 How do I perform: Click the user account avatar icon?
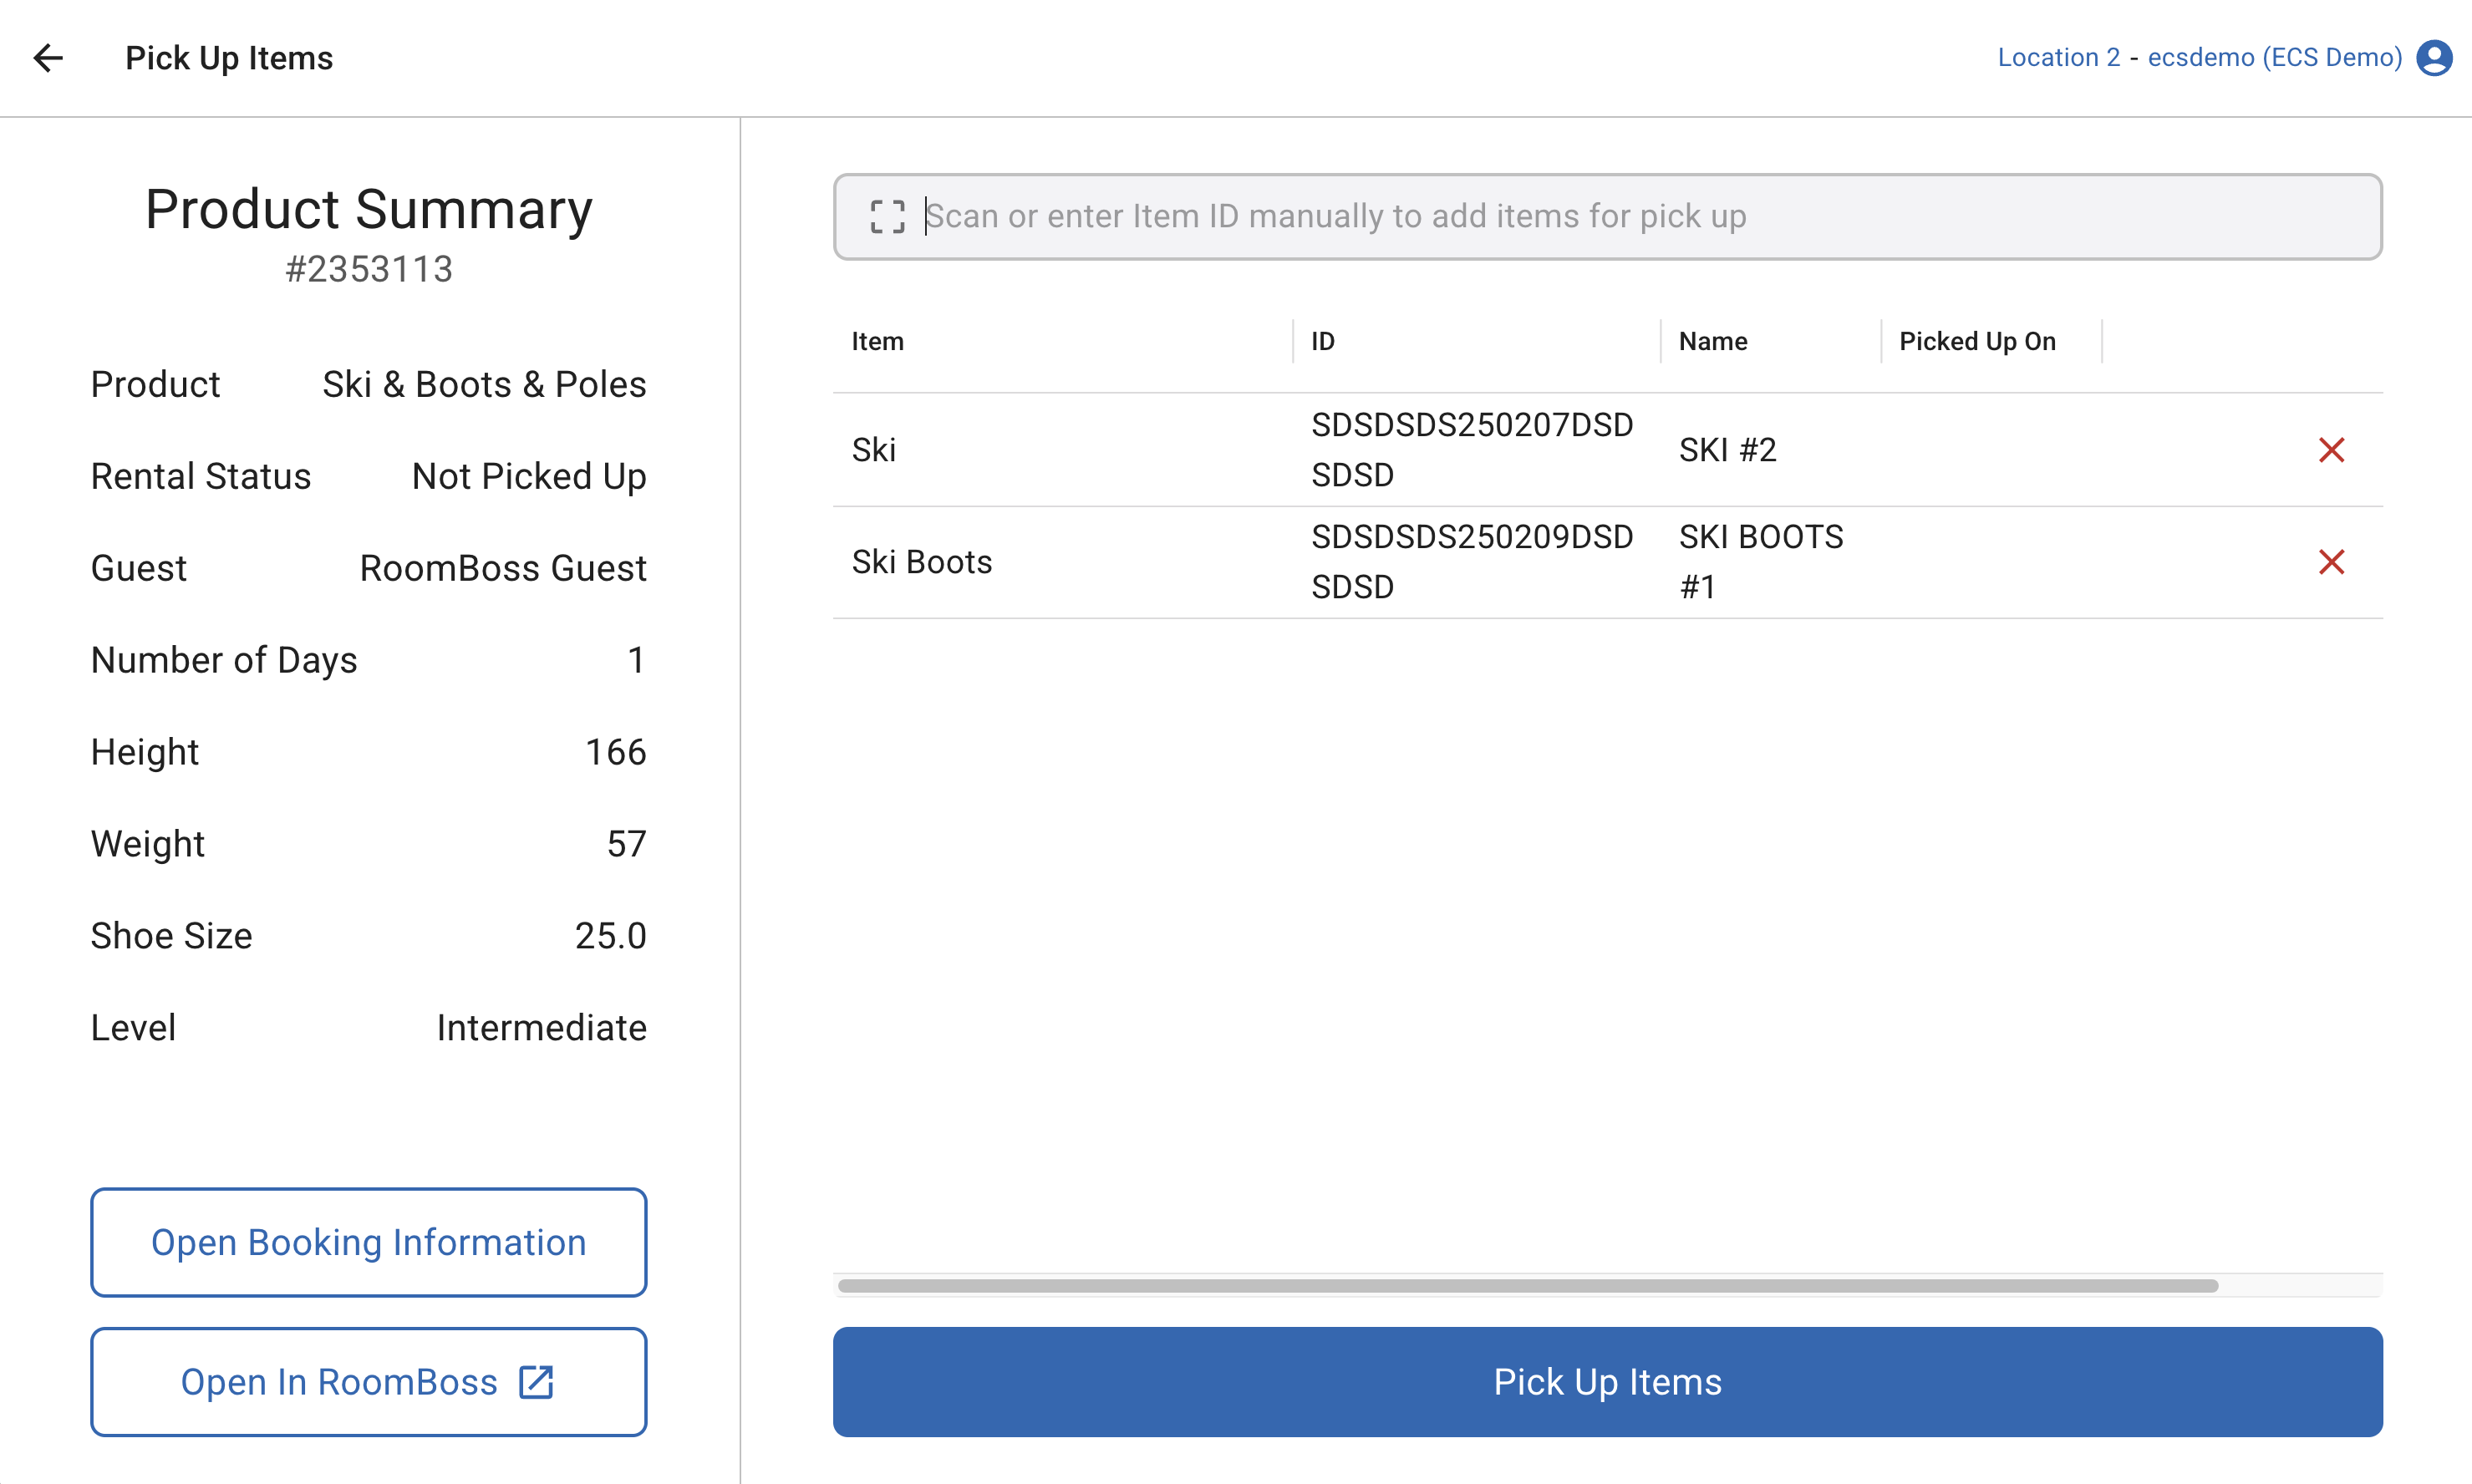(x=2434, y=58)
